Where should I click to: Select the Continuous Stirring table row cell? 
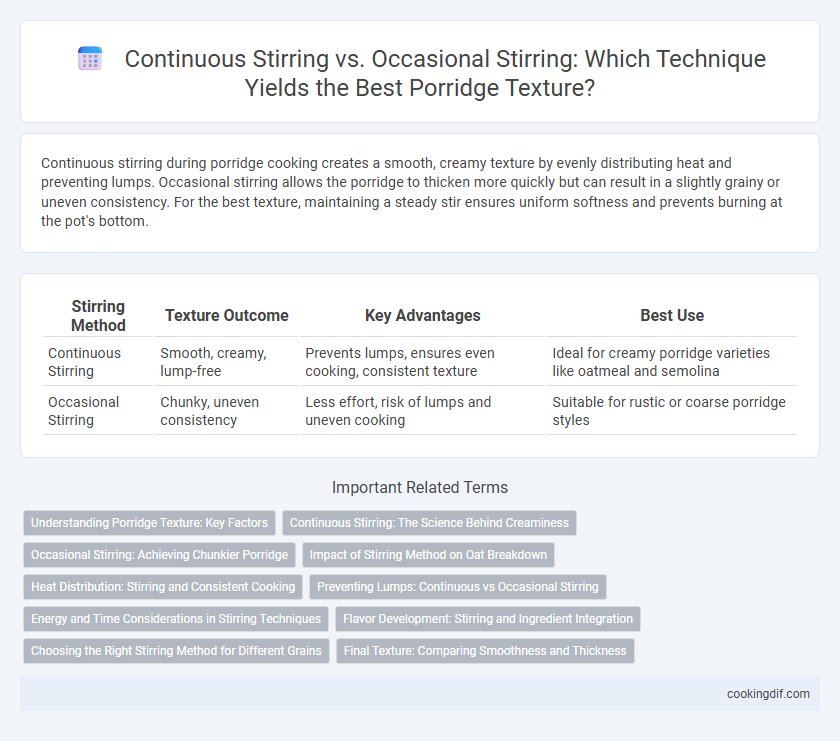[98, 362]
